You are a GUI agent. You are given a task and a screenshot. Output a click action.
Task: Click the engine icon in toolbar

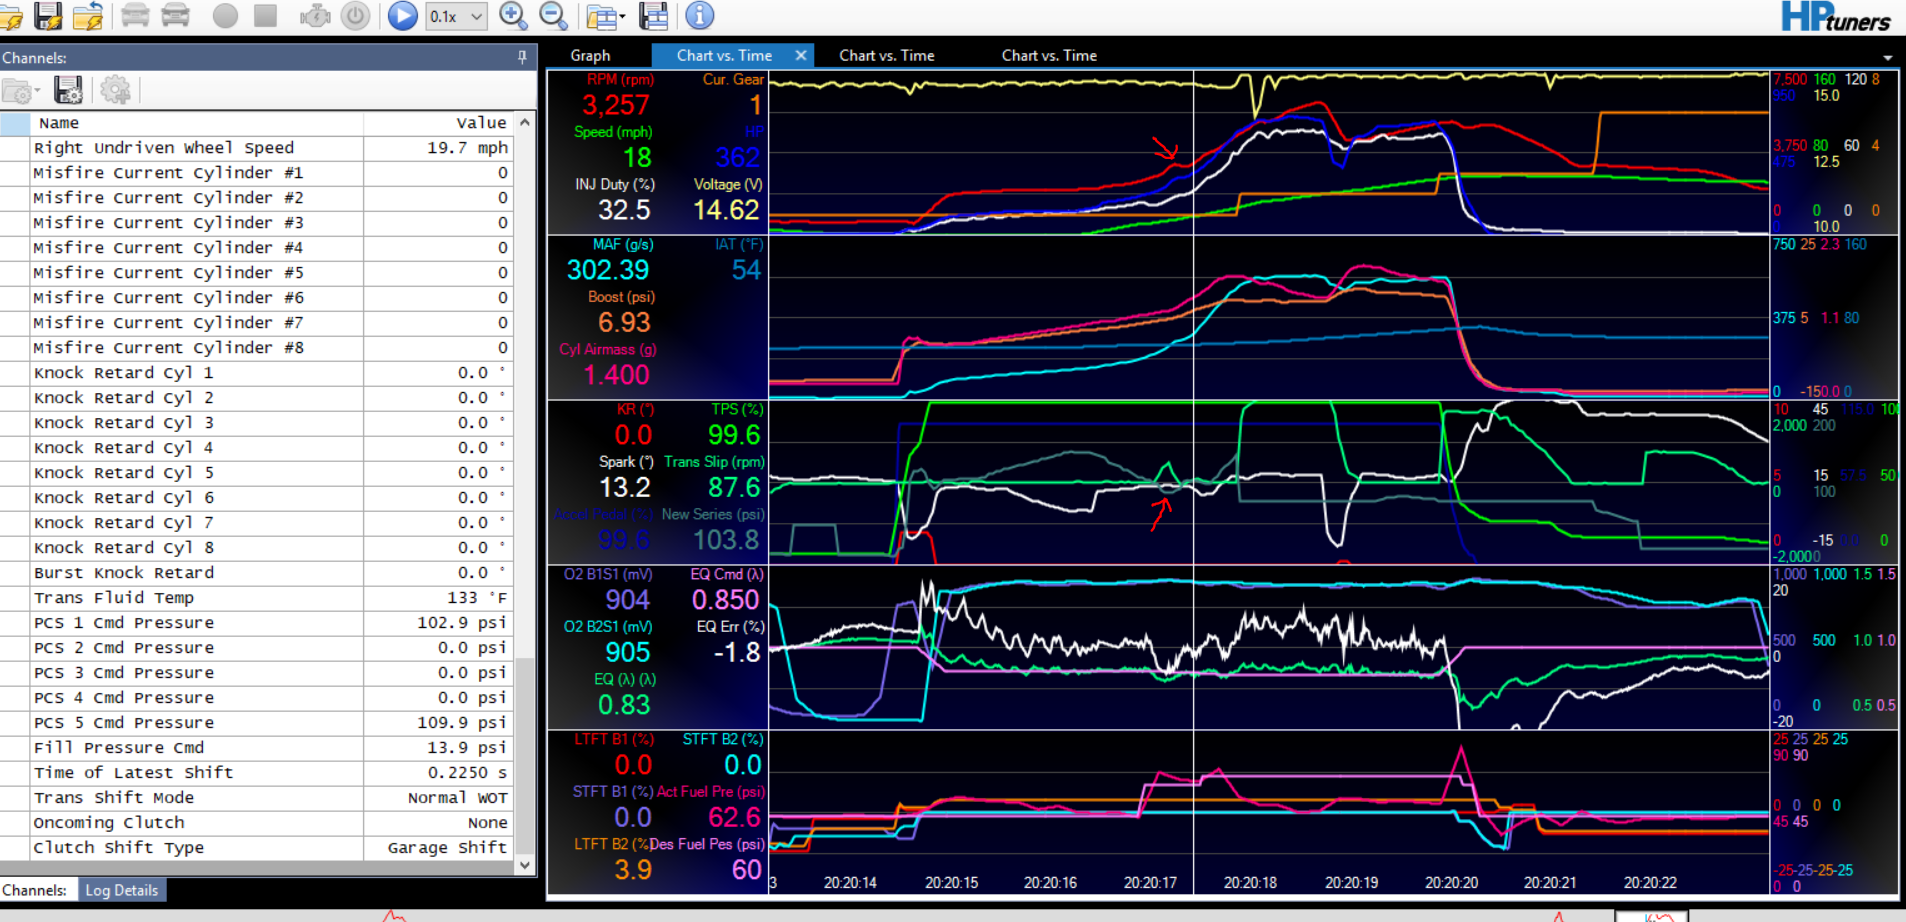pos(315,15)
